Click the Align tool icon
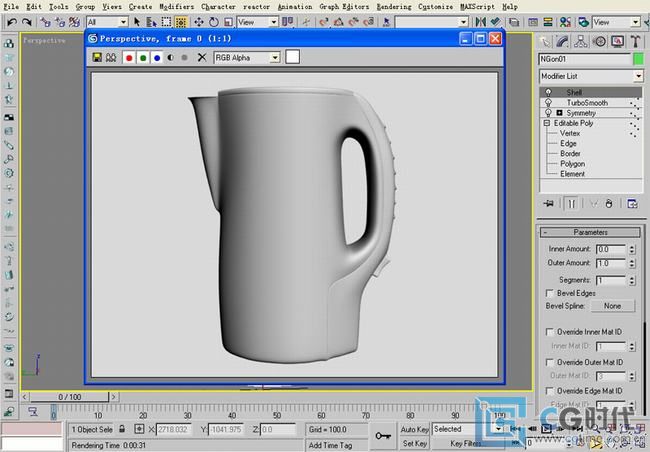The image size is (650, 452). 495,22
